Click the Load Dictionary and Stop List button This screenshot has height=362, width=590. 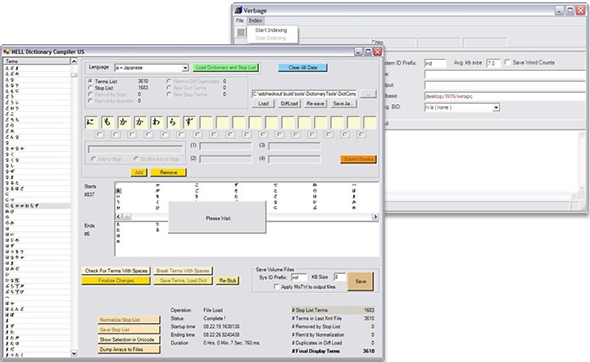pyautogui.click(x=225, y=68)
